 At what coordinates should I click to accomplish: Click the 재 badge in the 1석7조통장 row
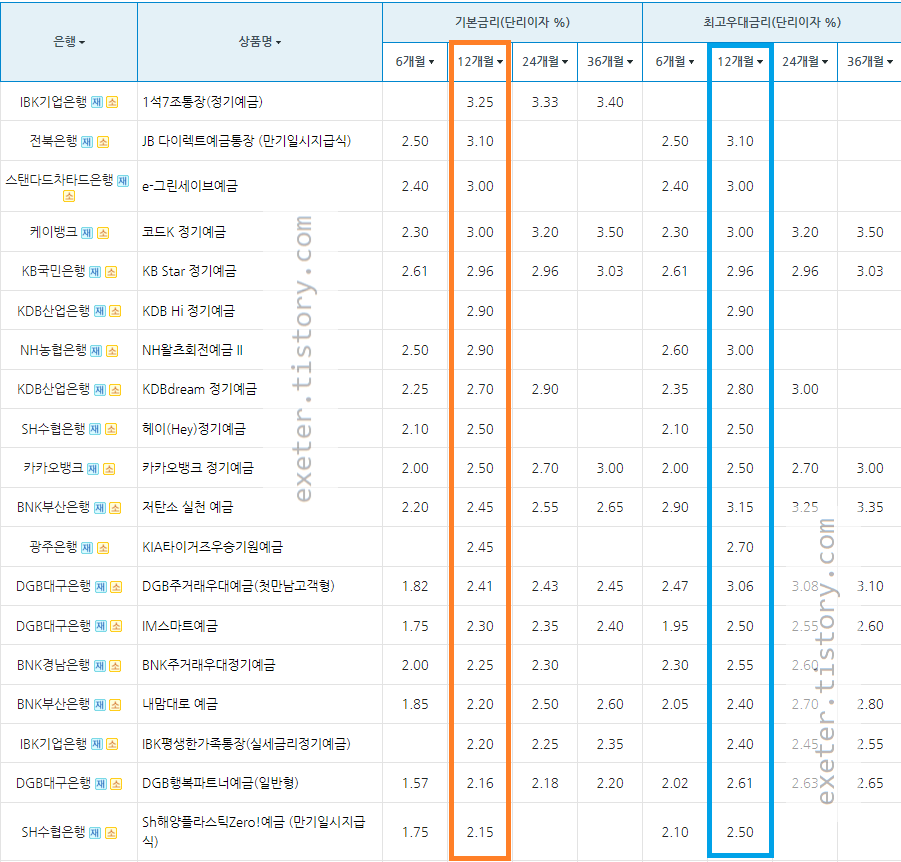coord(97,102)
